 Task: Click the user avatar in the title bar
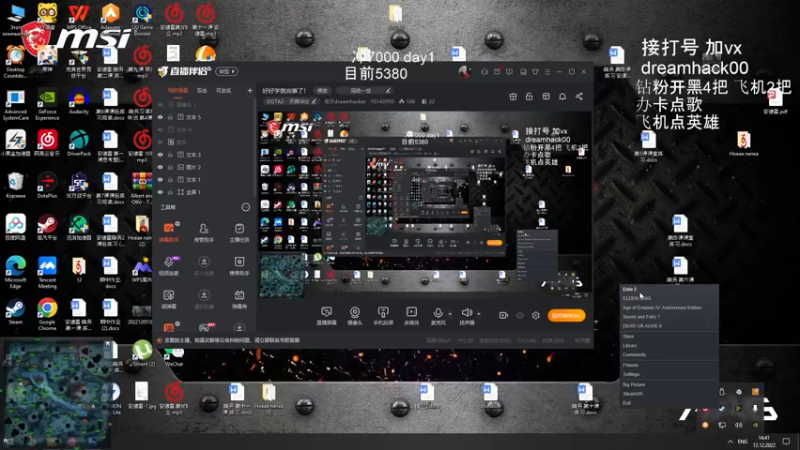(x=464, y=72)
